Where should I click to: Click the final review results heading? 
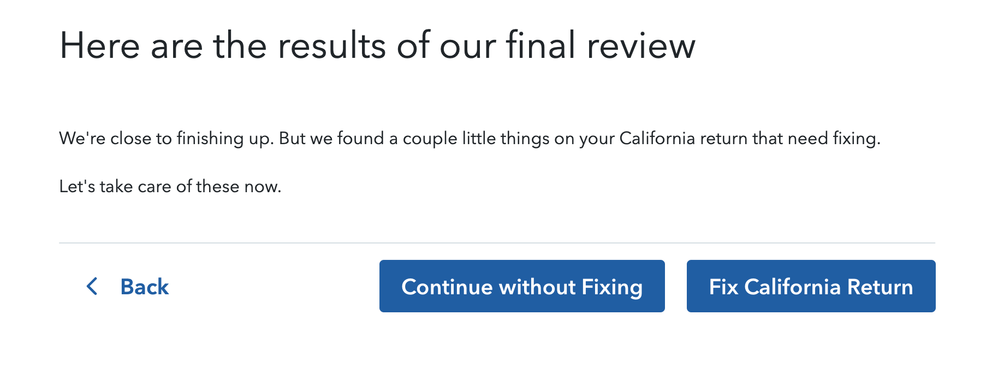[377, 45]
